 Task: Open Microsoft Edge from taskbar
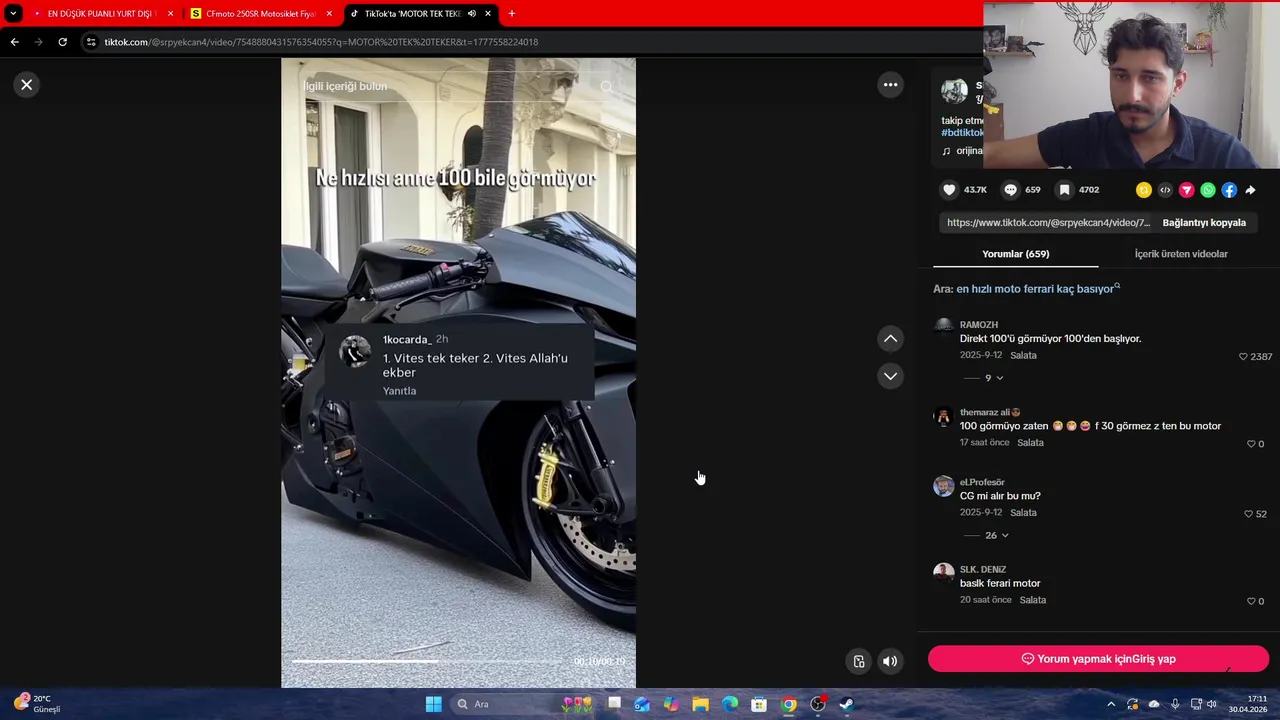coord(730,704)
